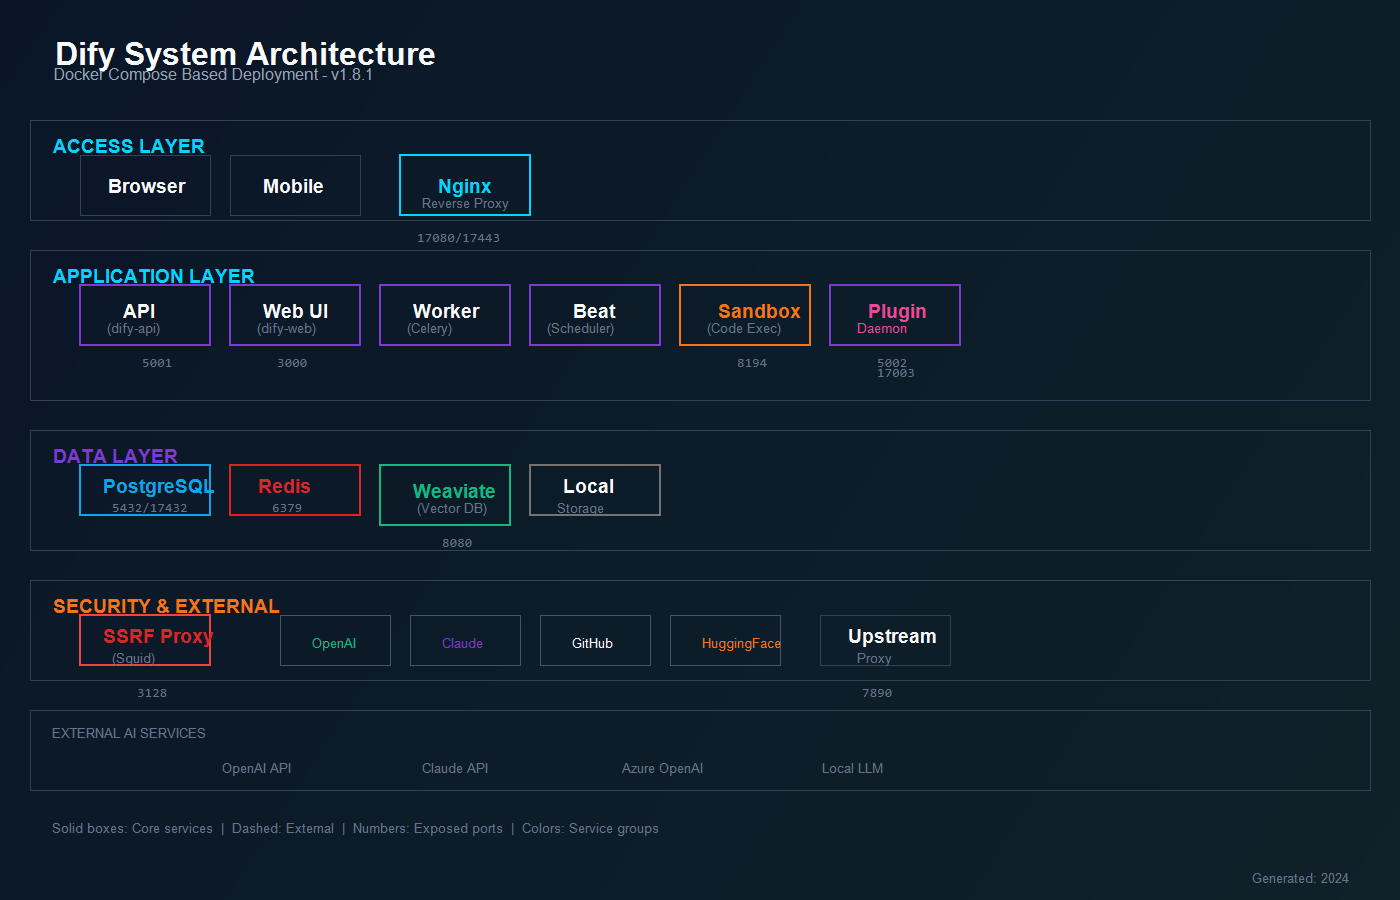This screenshot has height=900, width=1400.
Task: Open the Upstream Proxy node
Action: point(885,640)
